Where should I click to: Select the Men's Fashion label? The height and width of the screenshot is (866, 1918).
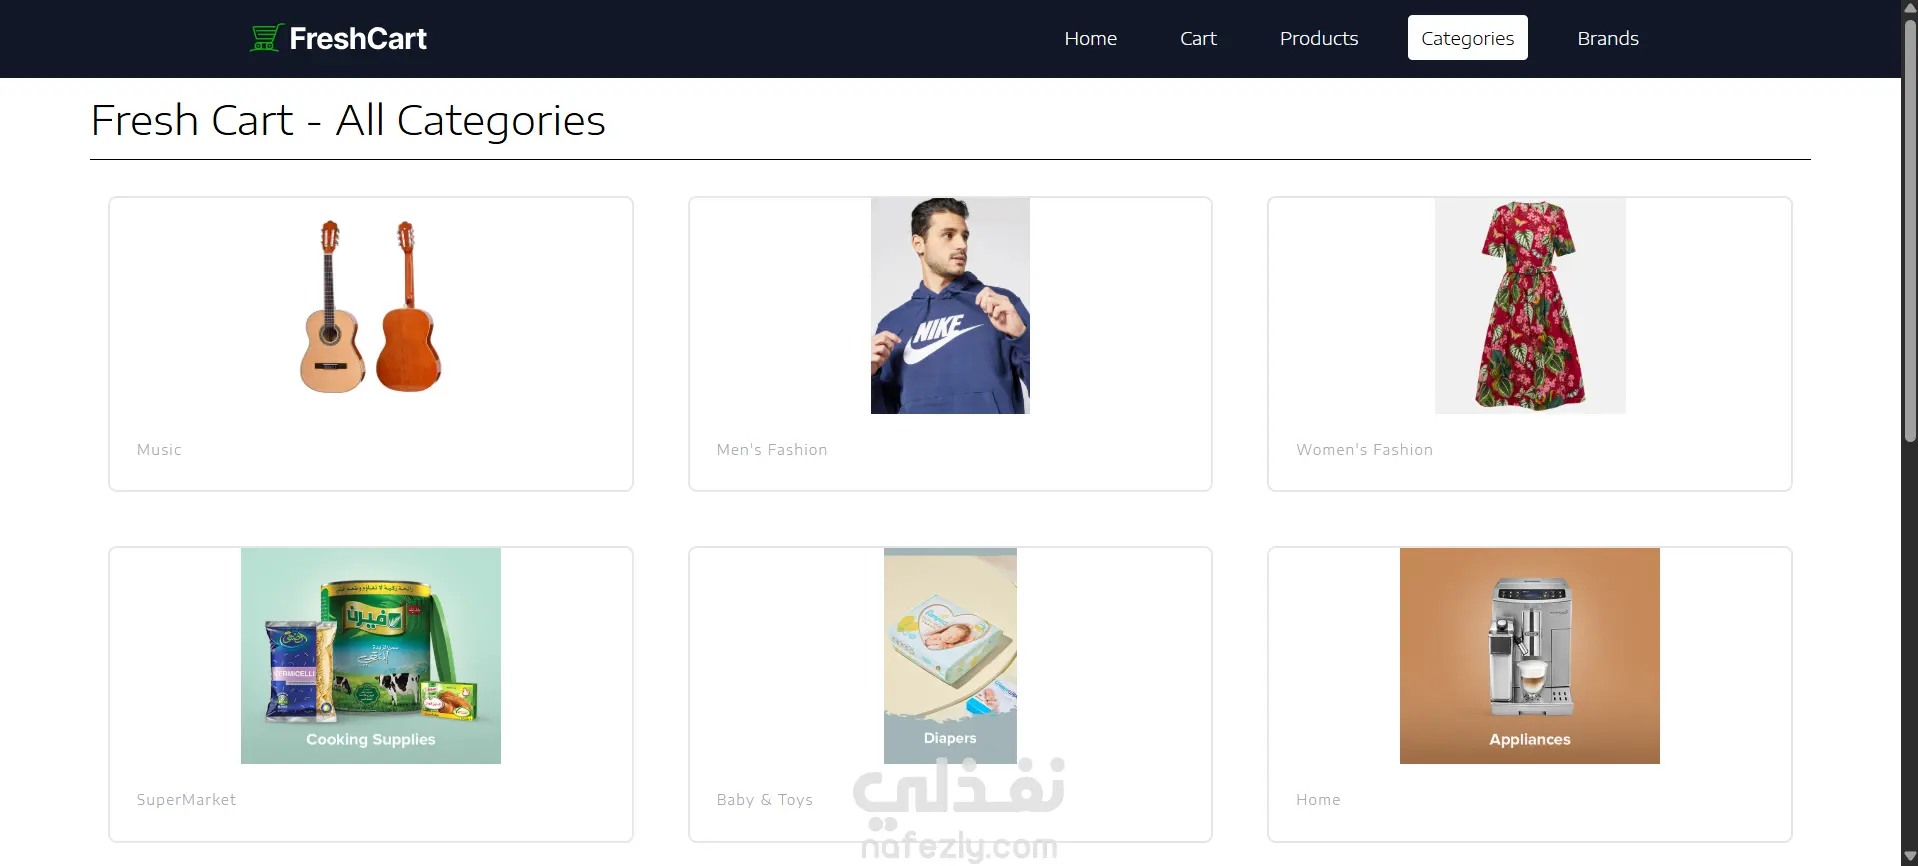(x=772, y=450)
